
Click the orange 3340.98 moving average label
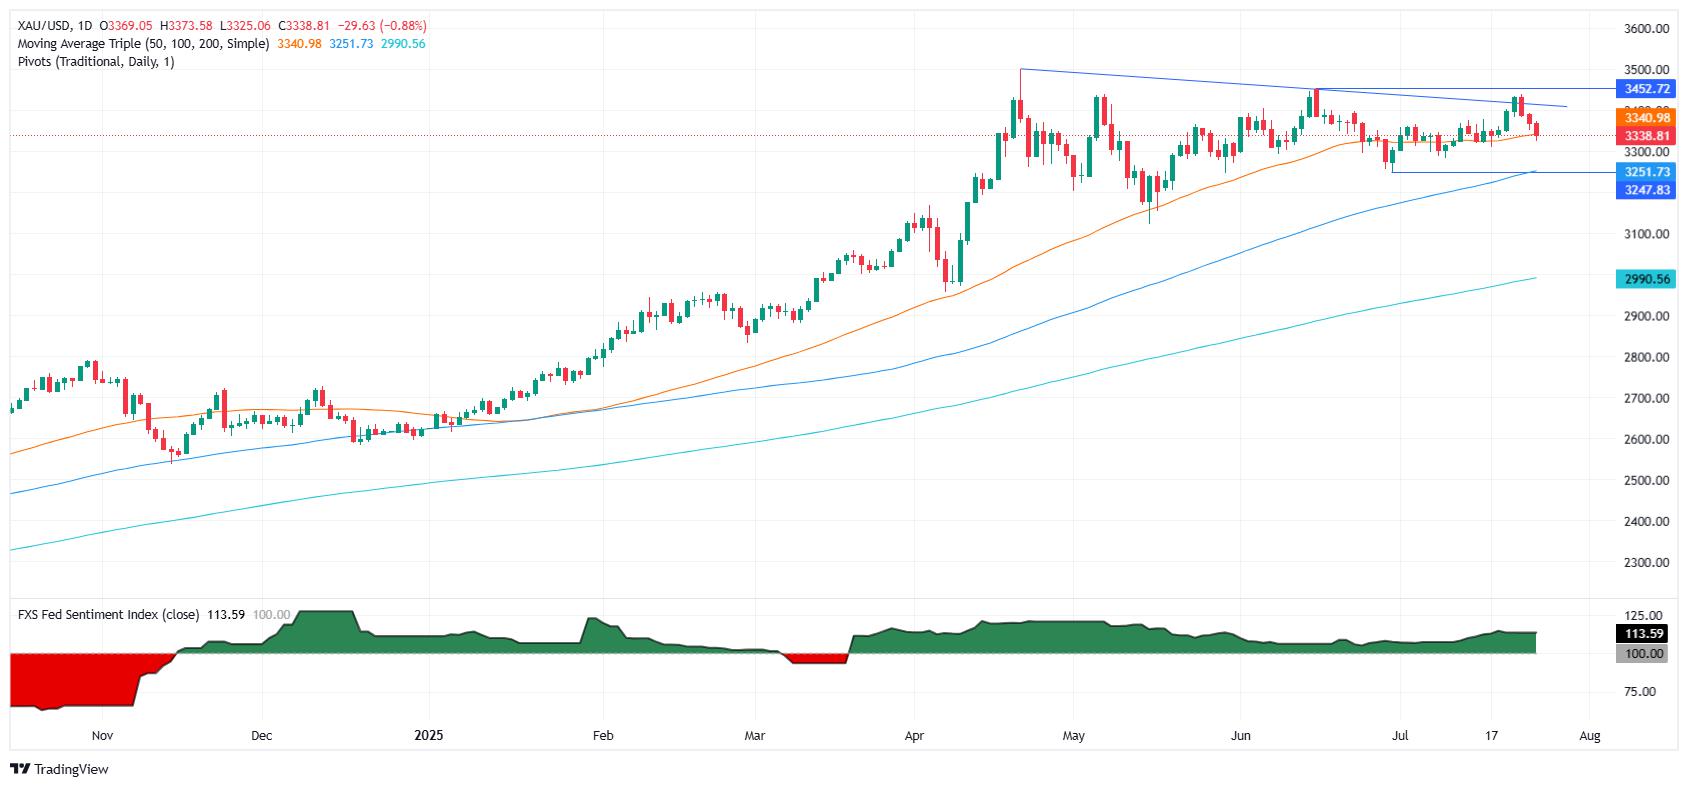[x=1645, y=118]
